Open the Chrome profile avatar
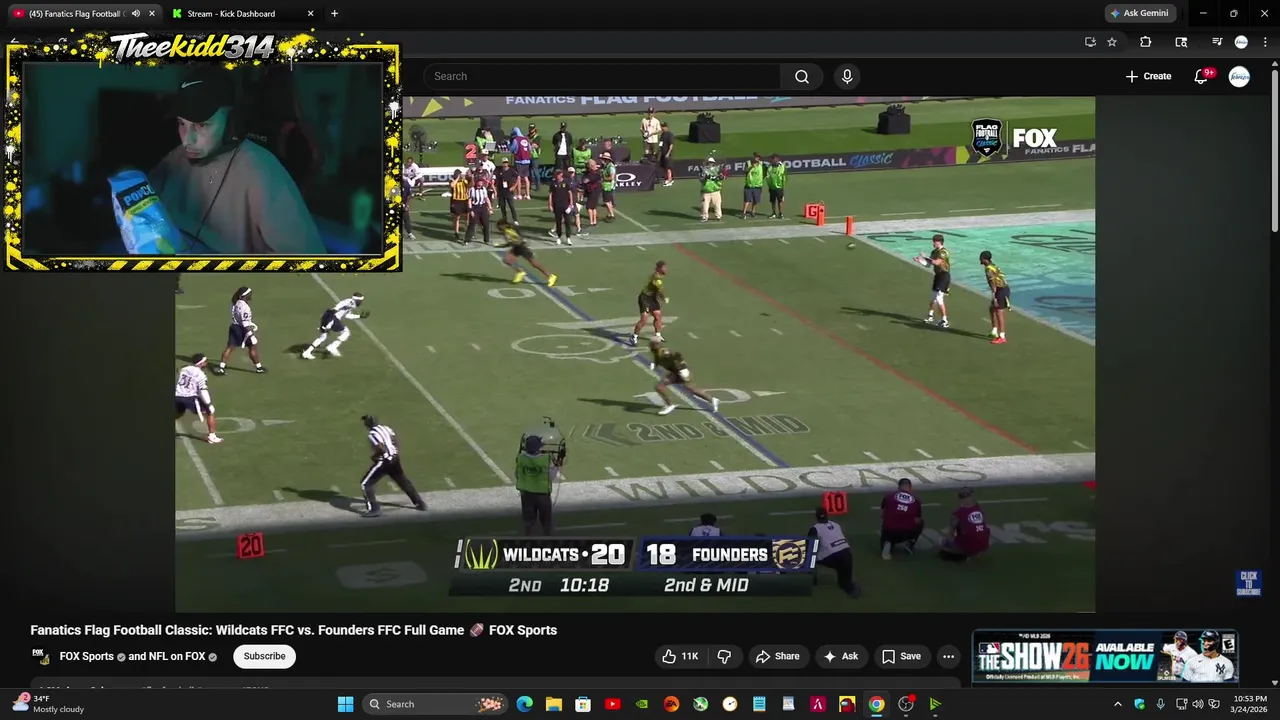 1241,42
